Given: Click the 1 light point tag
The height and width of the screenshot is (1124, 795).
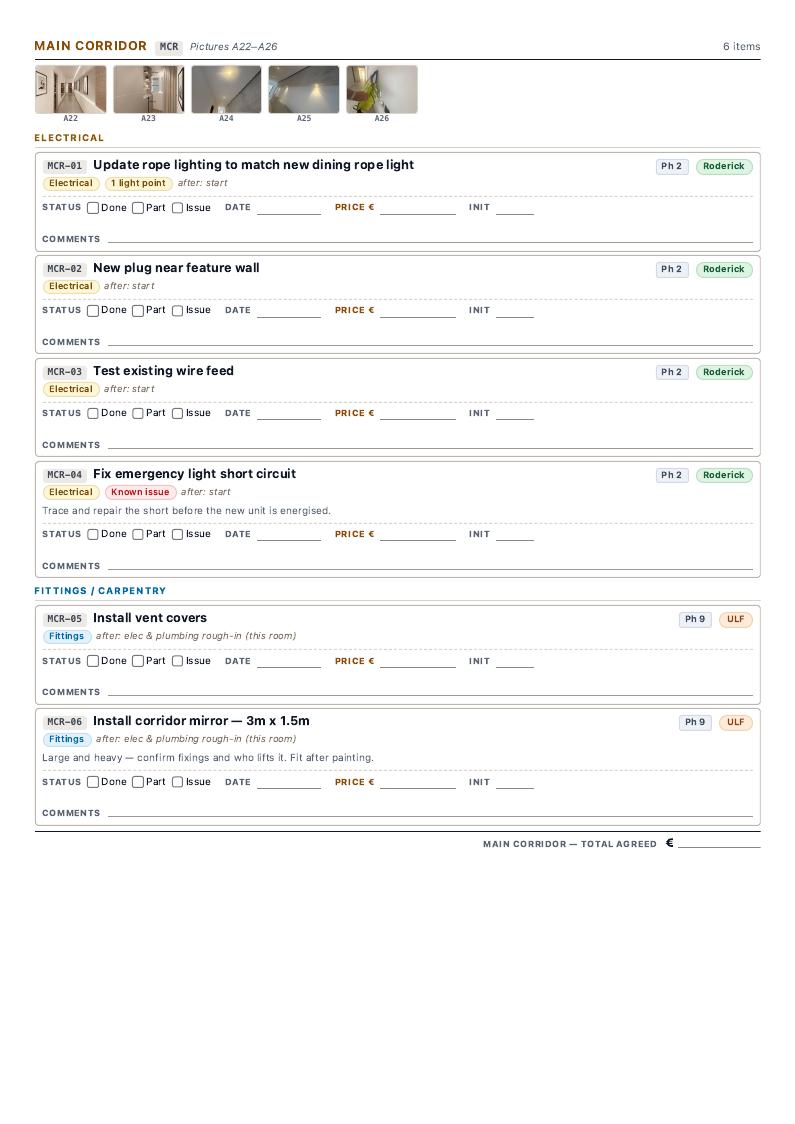Looking at the screenshot, I should (x=138, y=183).
